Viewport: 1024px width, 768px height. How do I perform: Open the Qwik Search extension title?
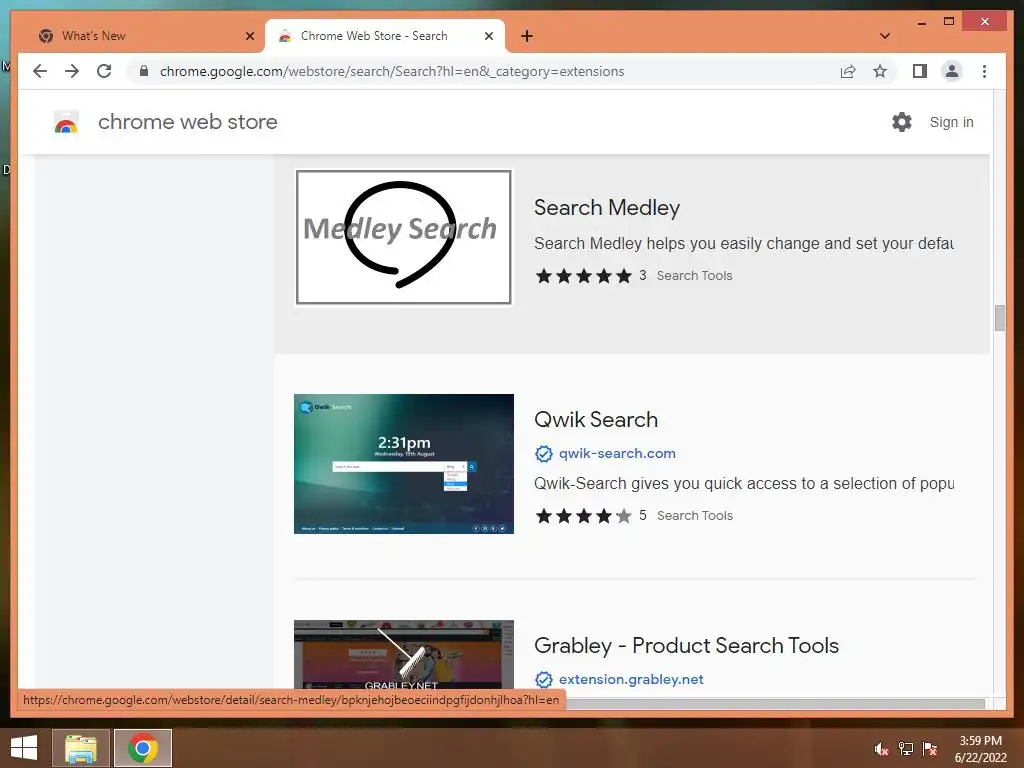pos(596,419)
